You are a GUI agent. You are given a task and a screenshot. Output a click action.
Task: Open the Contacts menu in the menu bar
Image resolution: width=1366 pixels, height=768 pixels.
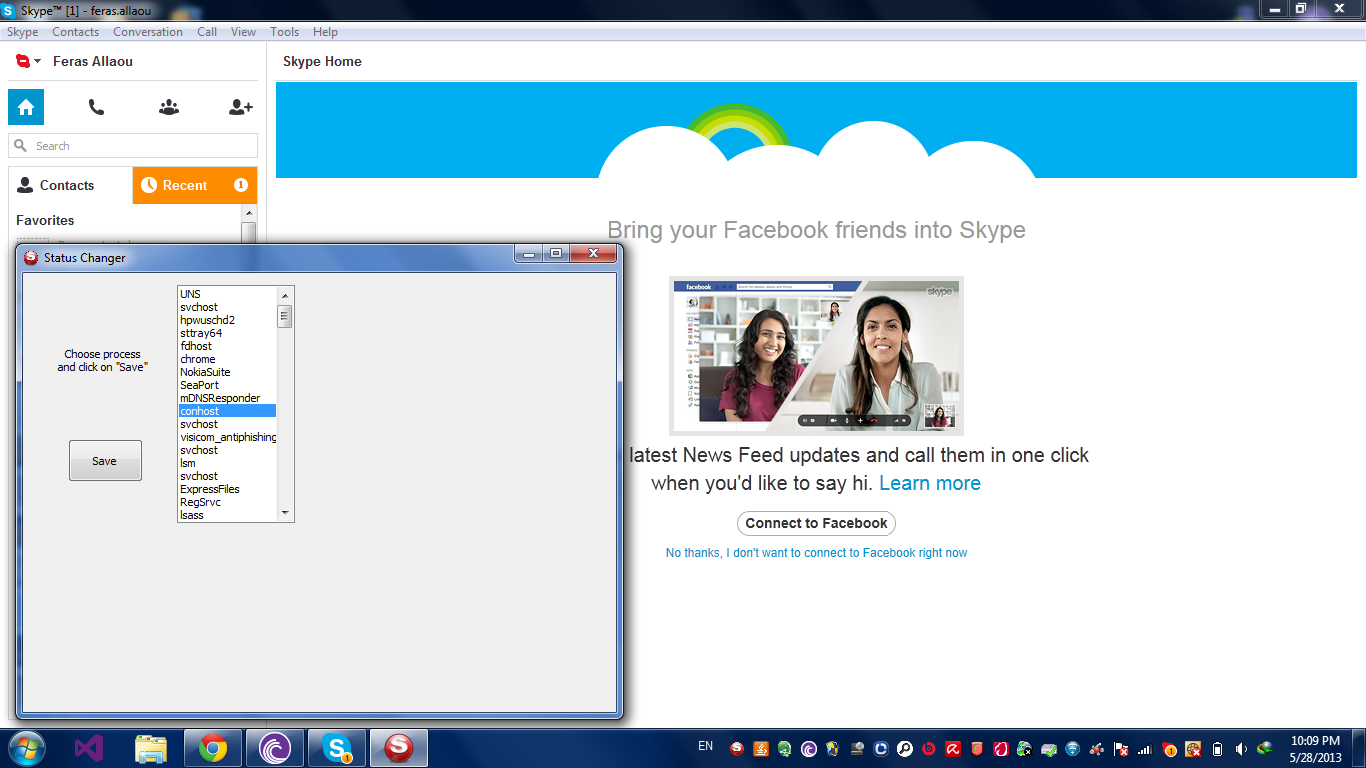coord(76,32)
